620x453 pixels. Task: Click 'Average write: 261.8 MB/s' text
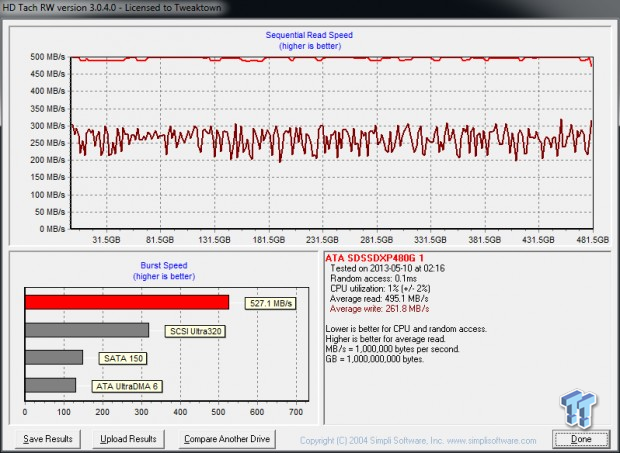(x=379, y=309)
